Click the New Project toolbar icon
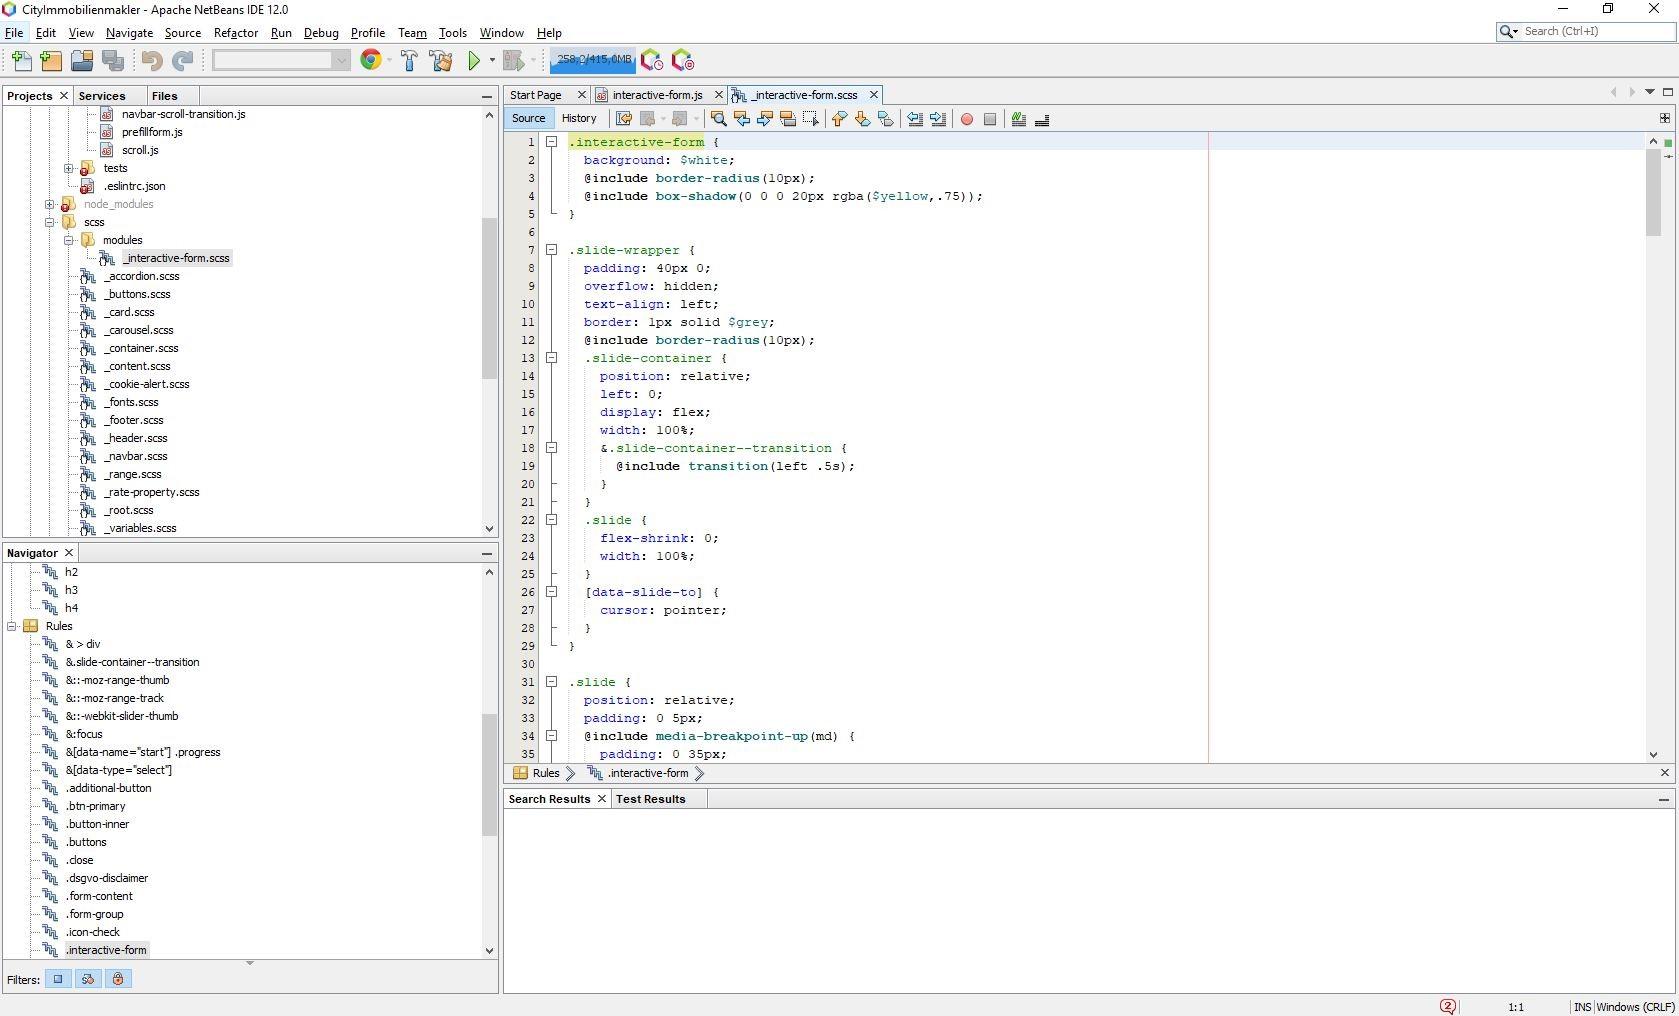This screenshot has width=1679, height=1016. 51,61
